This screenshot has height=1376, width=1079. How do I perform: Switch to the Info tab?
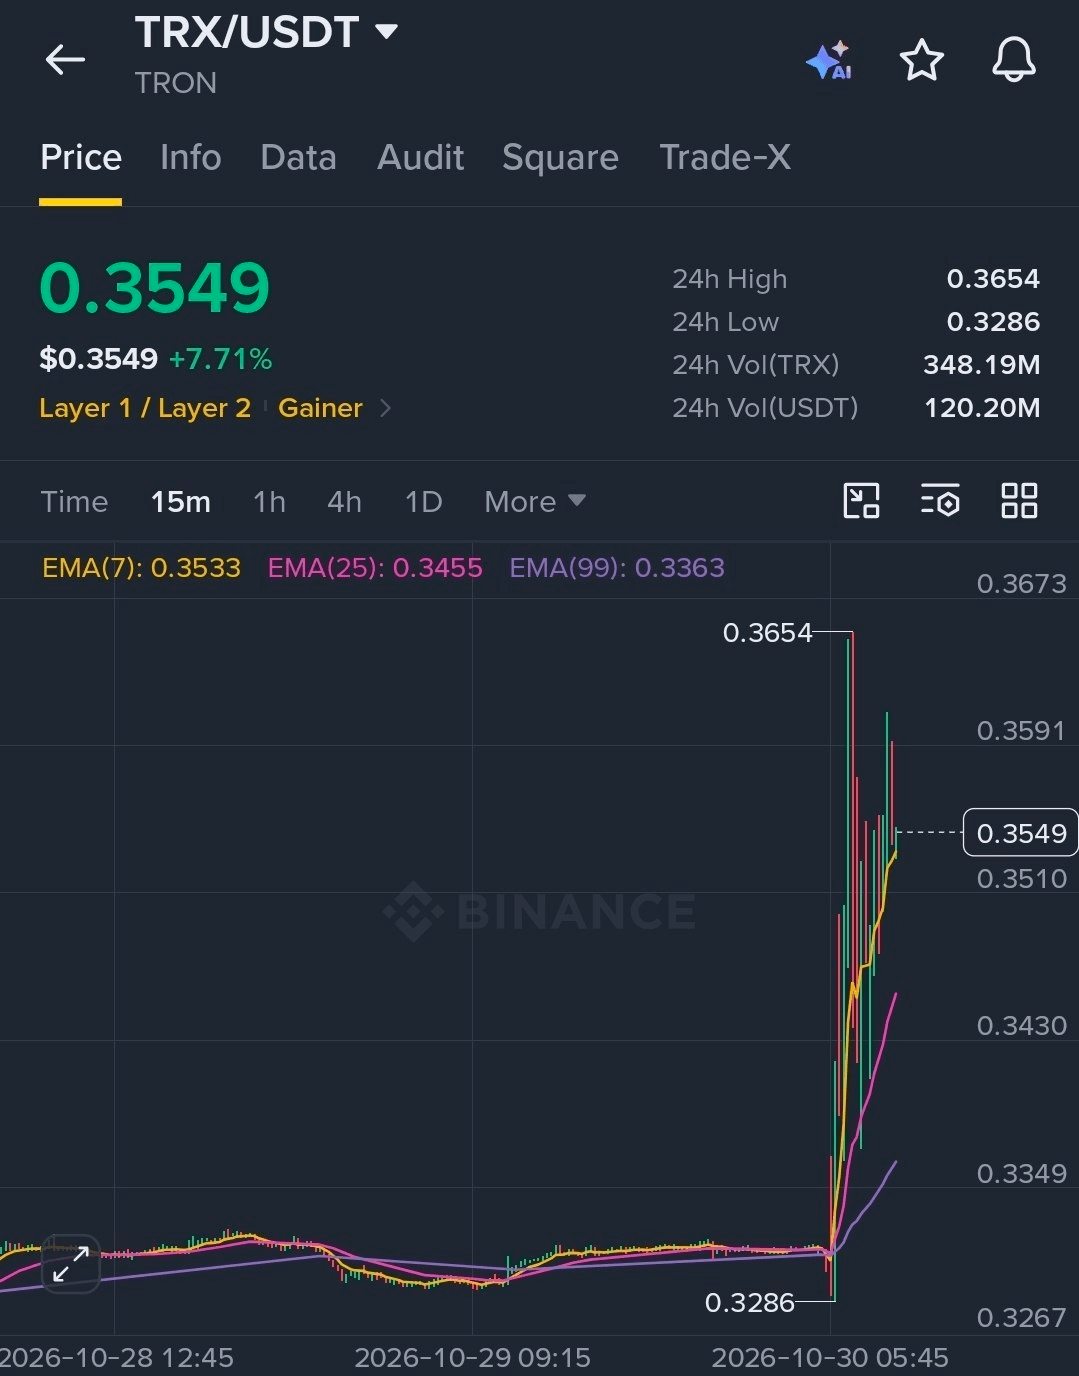[190, 157]
